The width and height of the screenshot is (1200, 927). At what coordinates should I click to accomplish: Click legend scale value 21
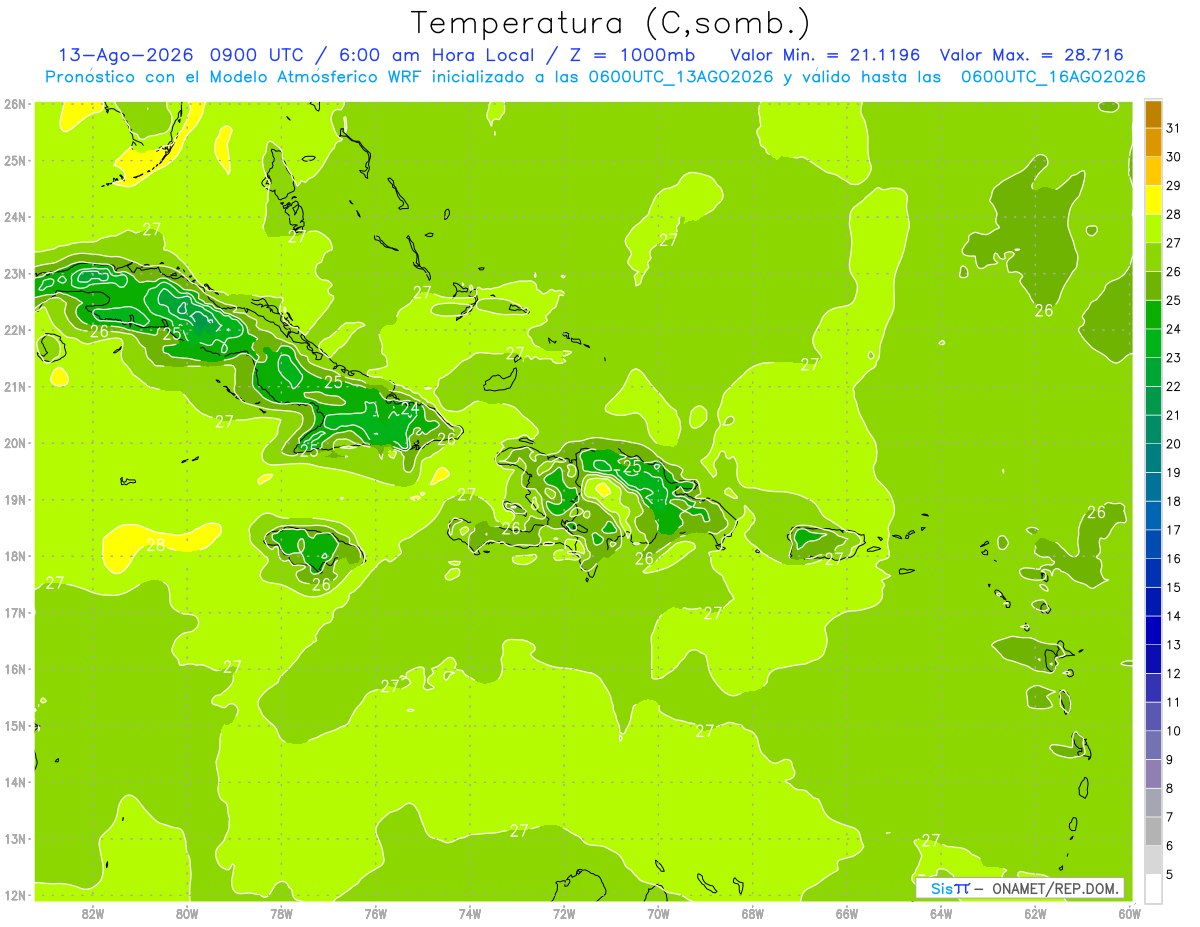click(x=1173, y=415)
